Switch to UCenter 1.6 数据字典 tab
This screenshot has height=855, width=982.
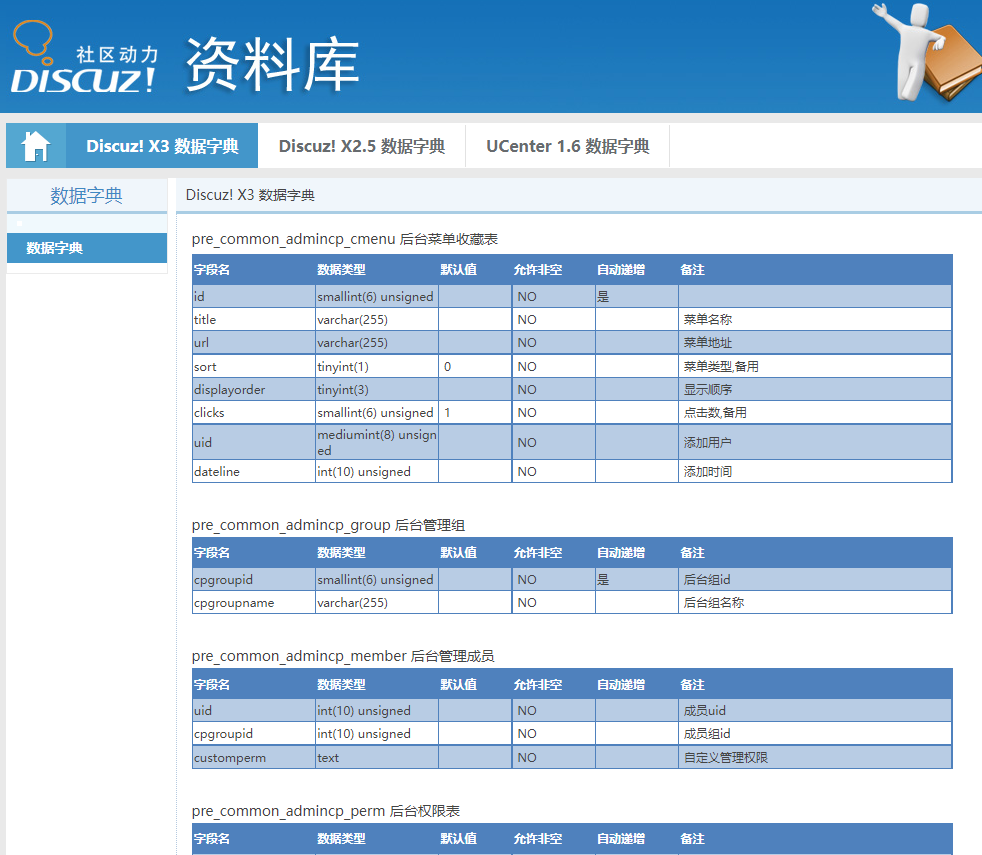point(568,146)
